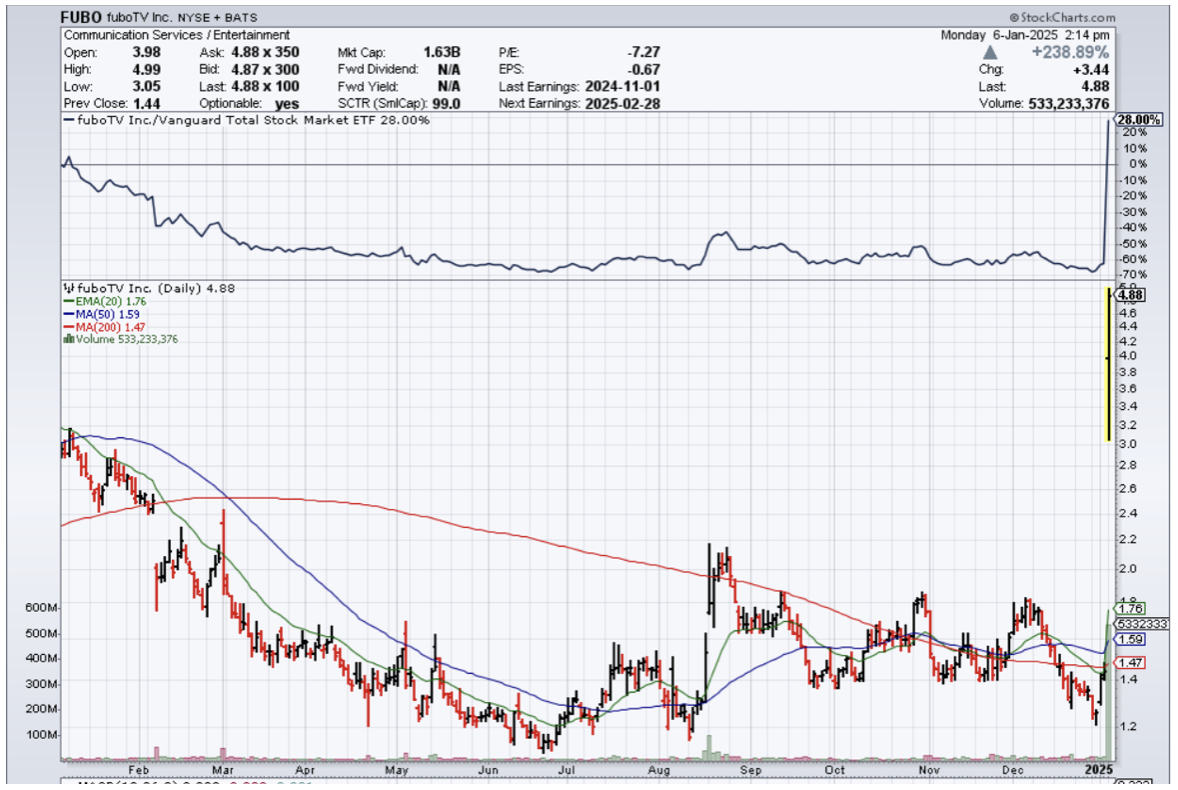Viewport: 1178px width, 790px height.
Task: Click the 1.47 MA(200) axis tag
Action: pos(1130,663)
